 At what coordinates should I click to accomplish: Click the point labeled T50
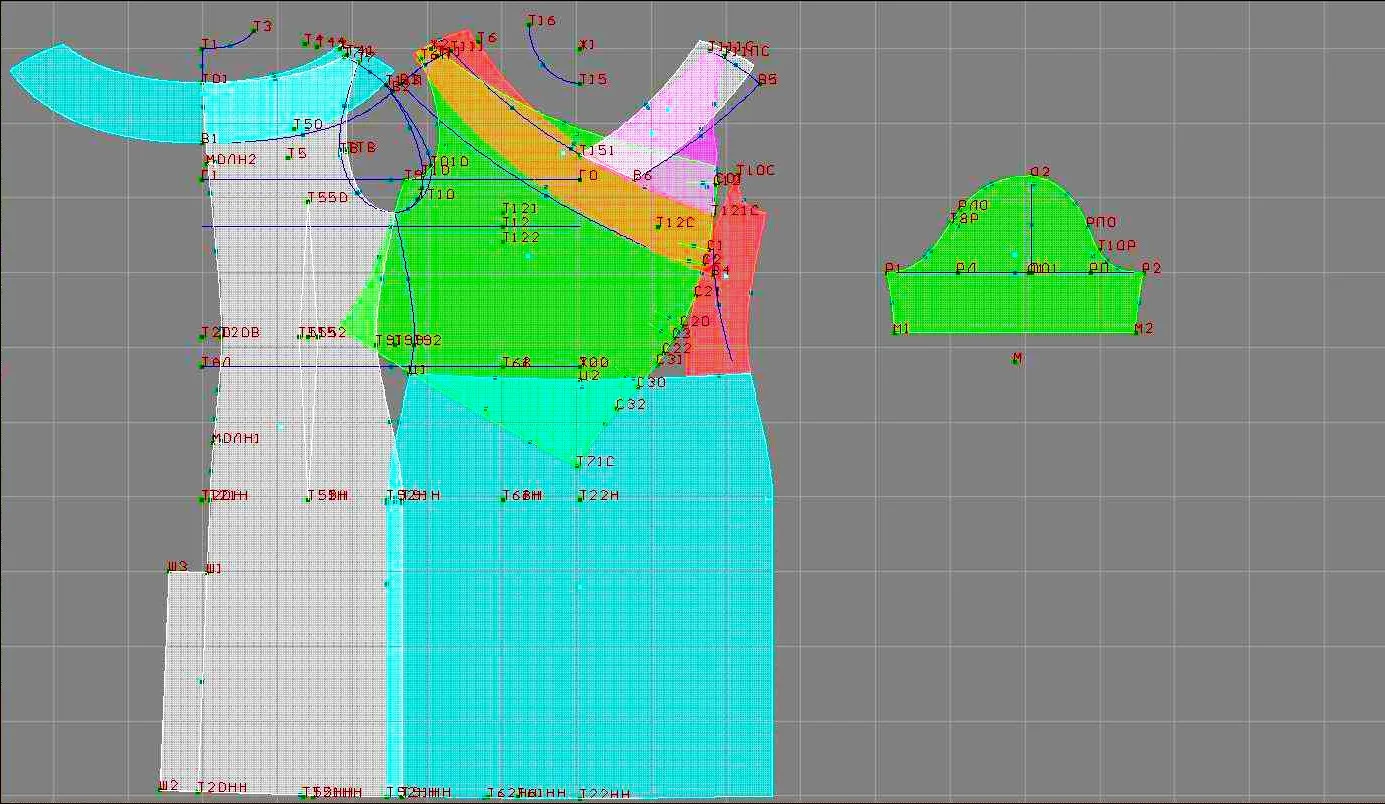(309, 125)
